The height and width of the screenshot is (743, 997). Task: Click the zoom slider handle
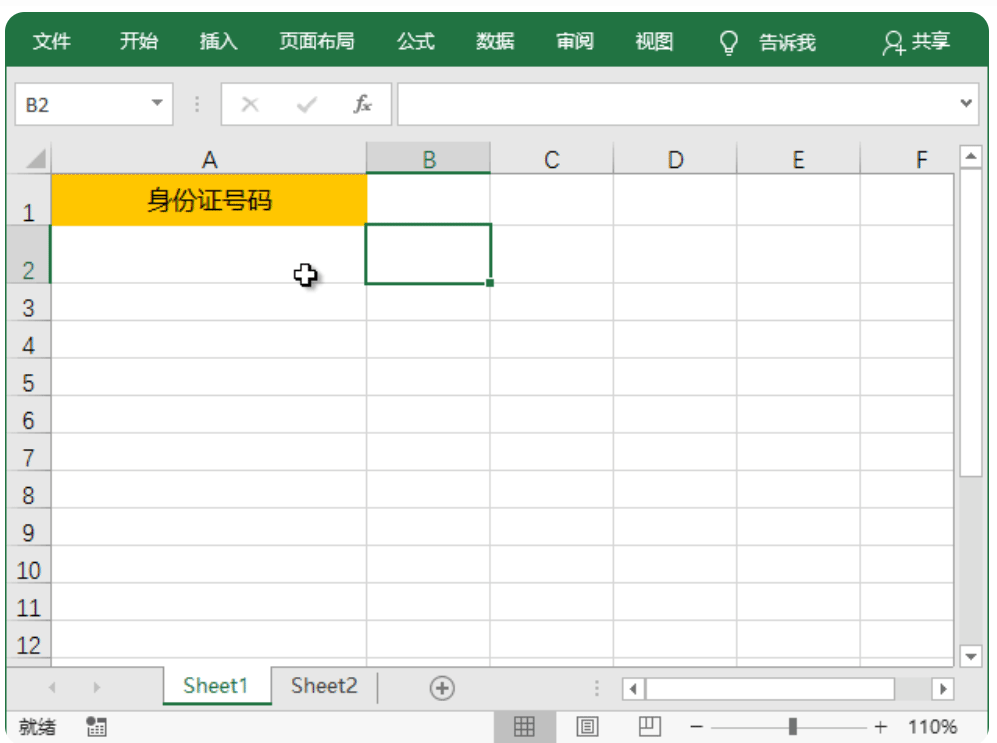tap(792, 726)
